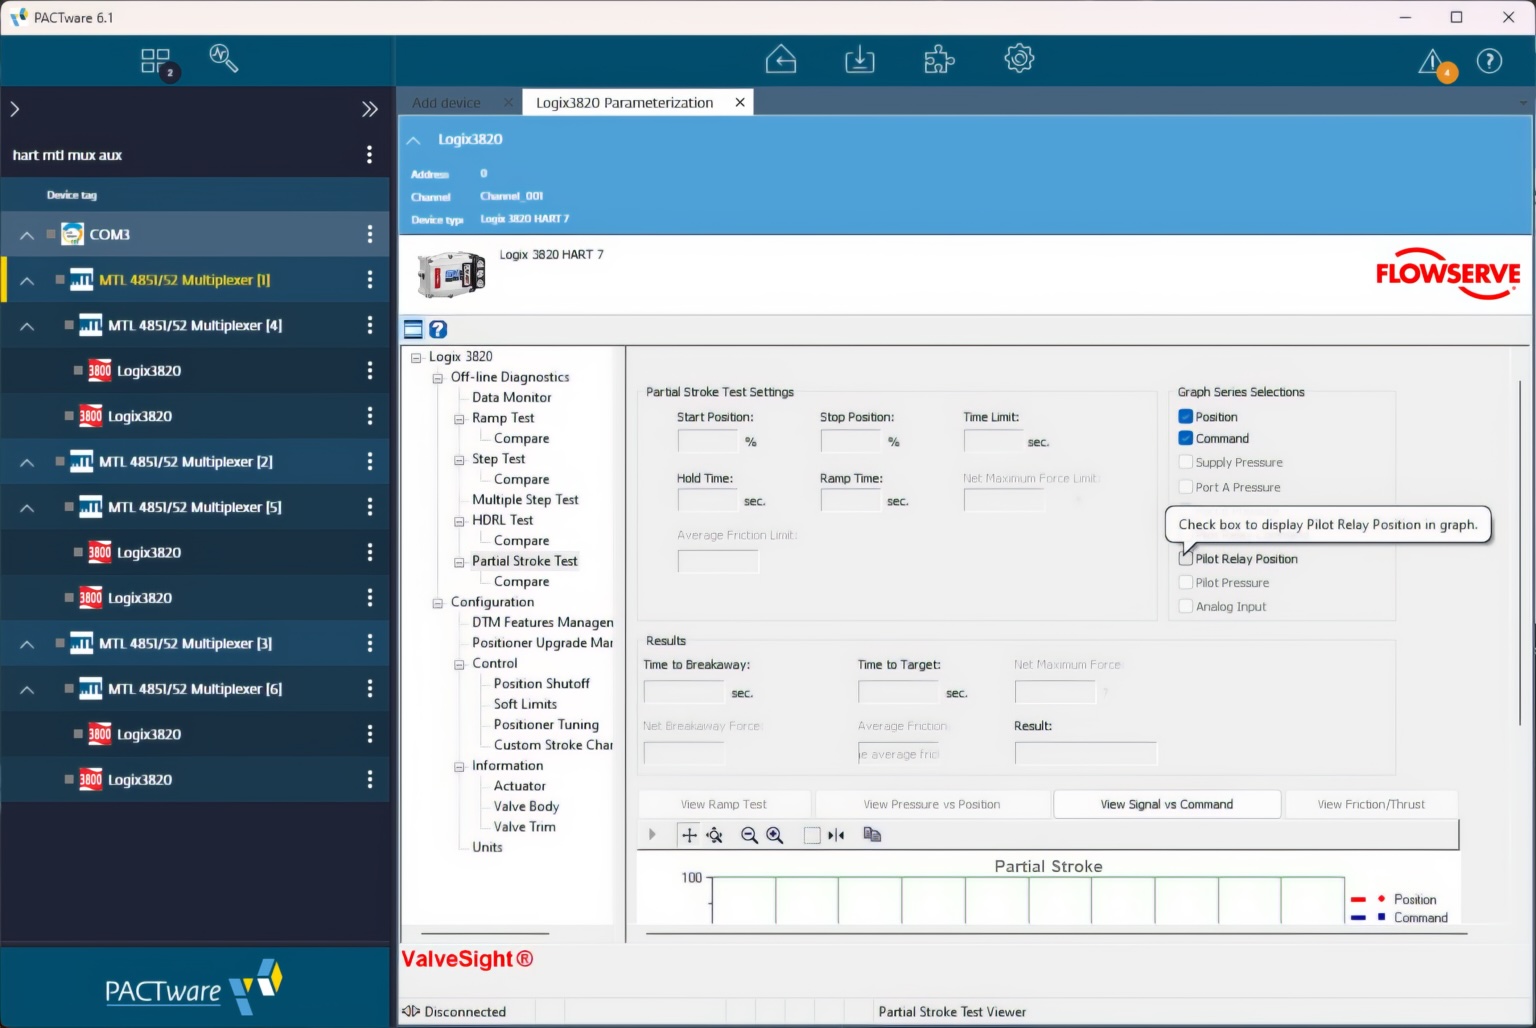Uncheck the Position graph series checkbox
Screen dimensions: 1536x1028
[1185, 416]
